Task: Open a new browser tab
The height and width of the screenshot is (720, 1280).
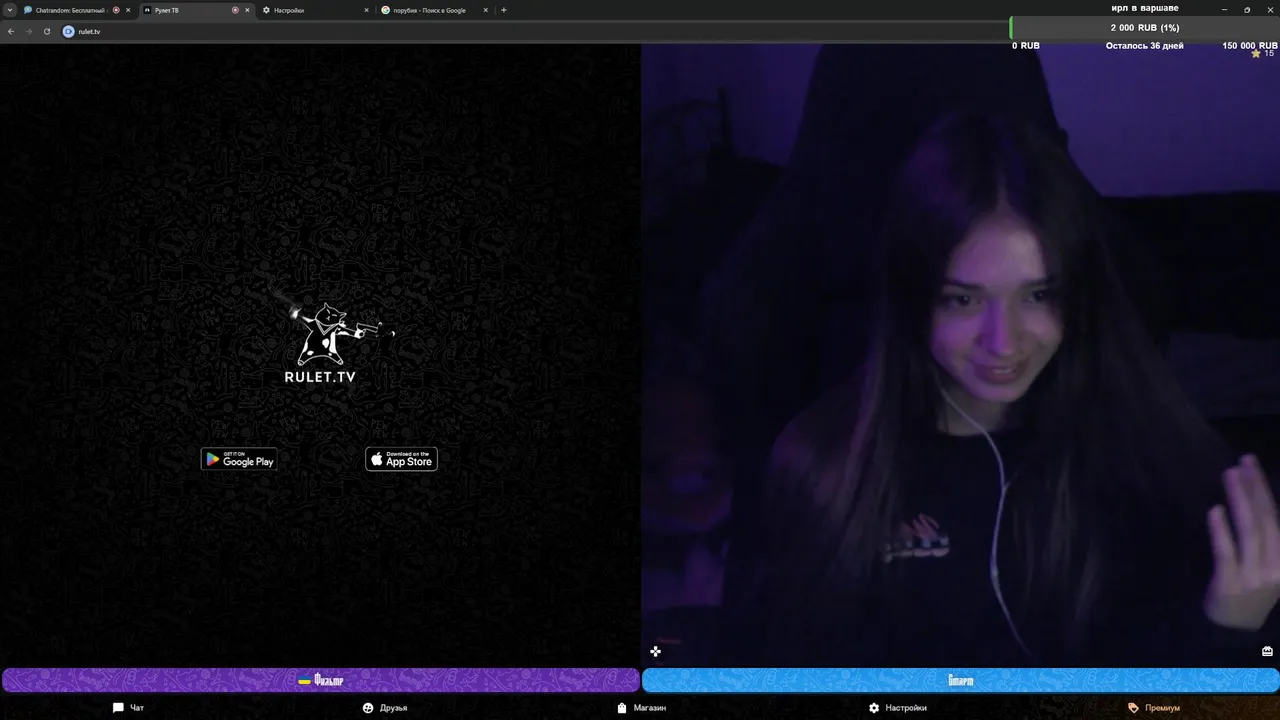Action: (x=504, y=10)
